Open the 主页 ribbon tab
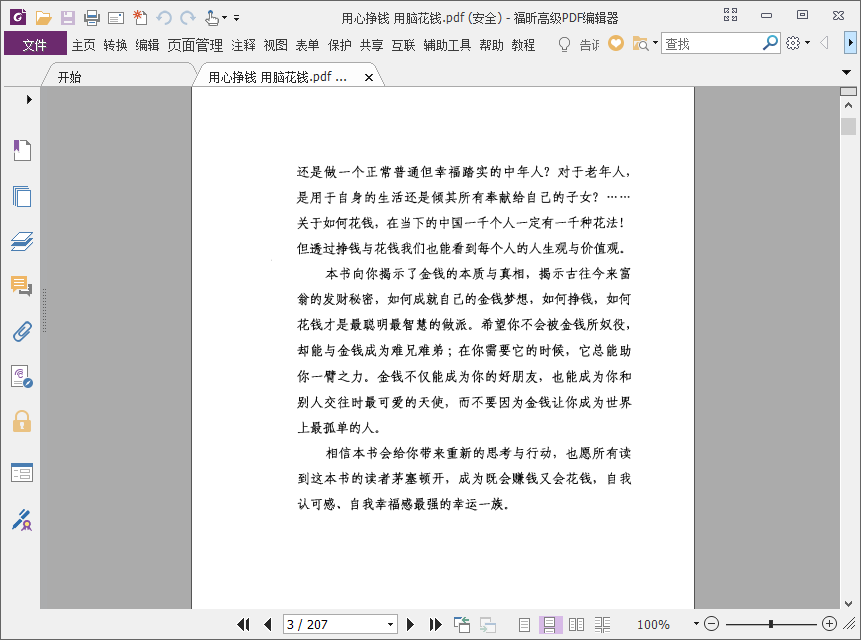Screen dimensions: 861x640 point(83,45)
